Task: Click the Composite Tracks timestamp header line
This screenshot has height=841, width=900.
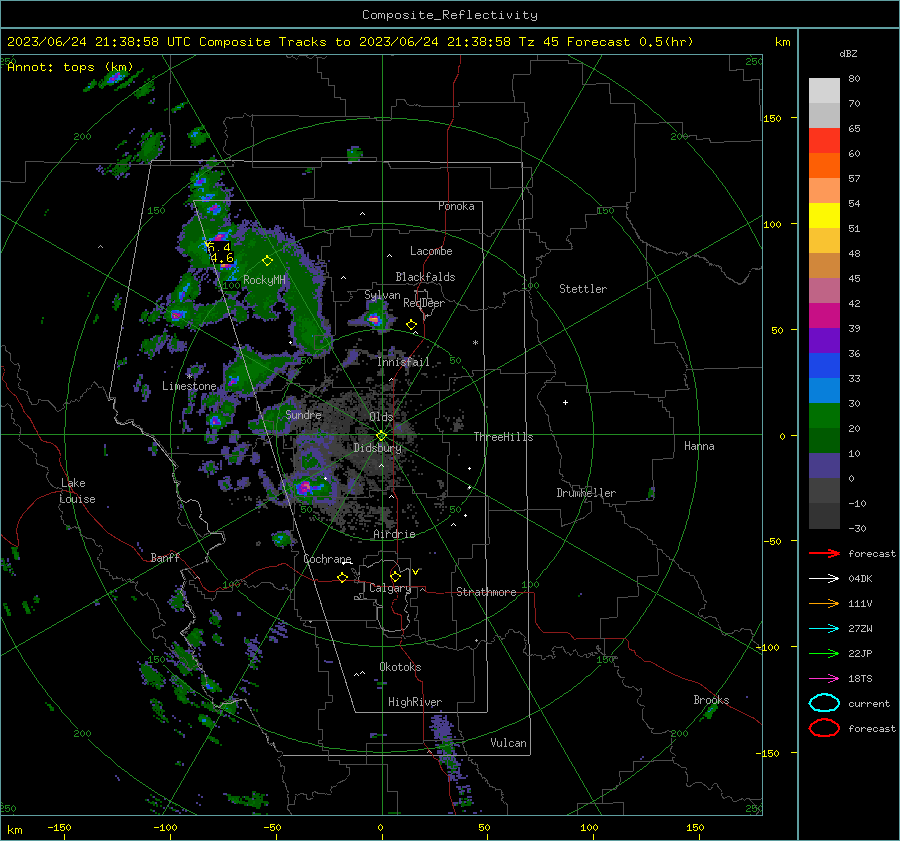Action: [350, 42]
